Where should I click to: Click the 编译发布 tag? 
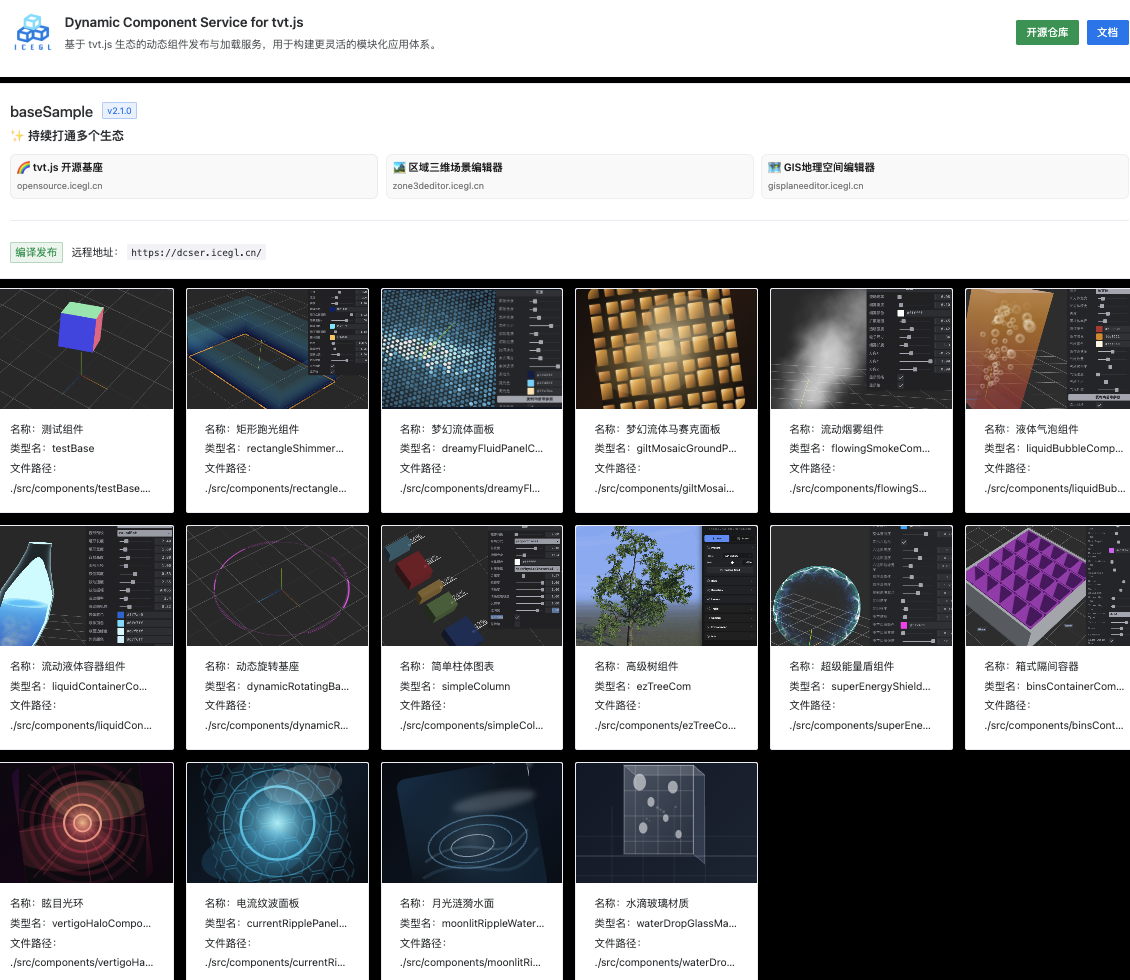coord(37,252)
